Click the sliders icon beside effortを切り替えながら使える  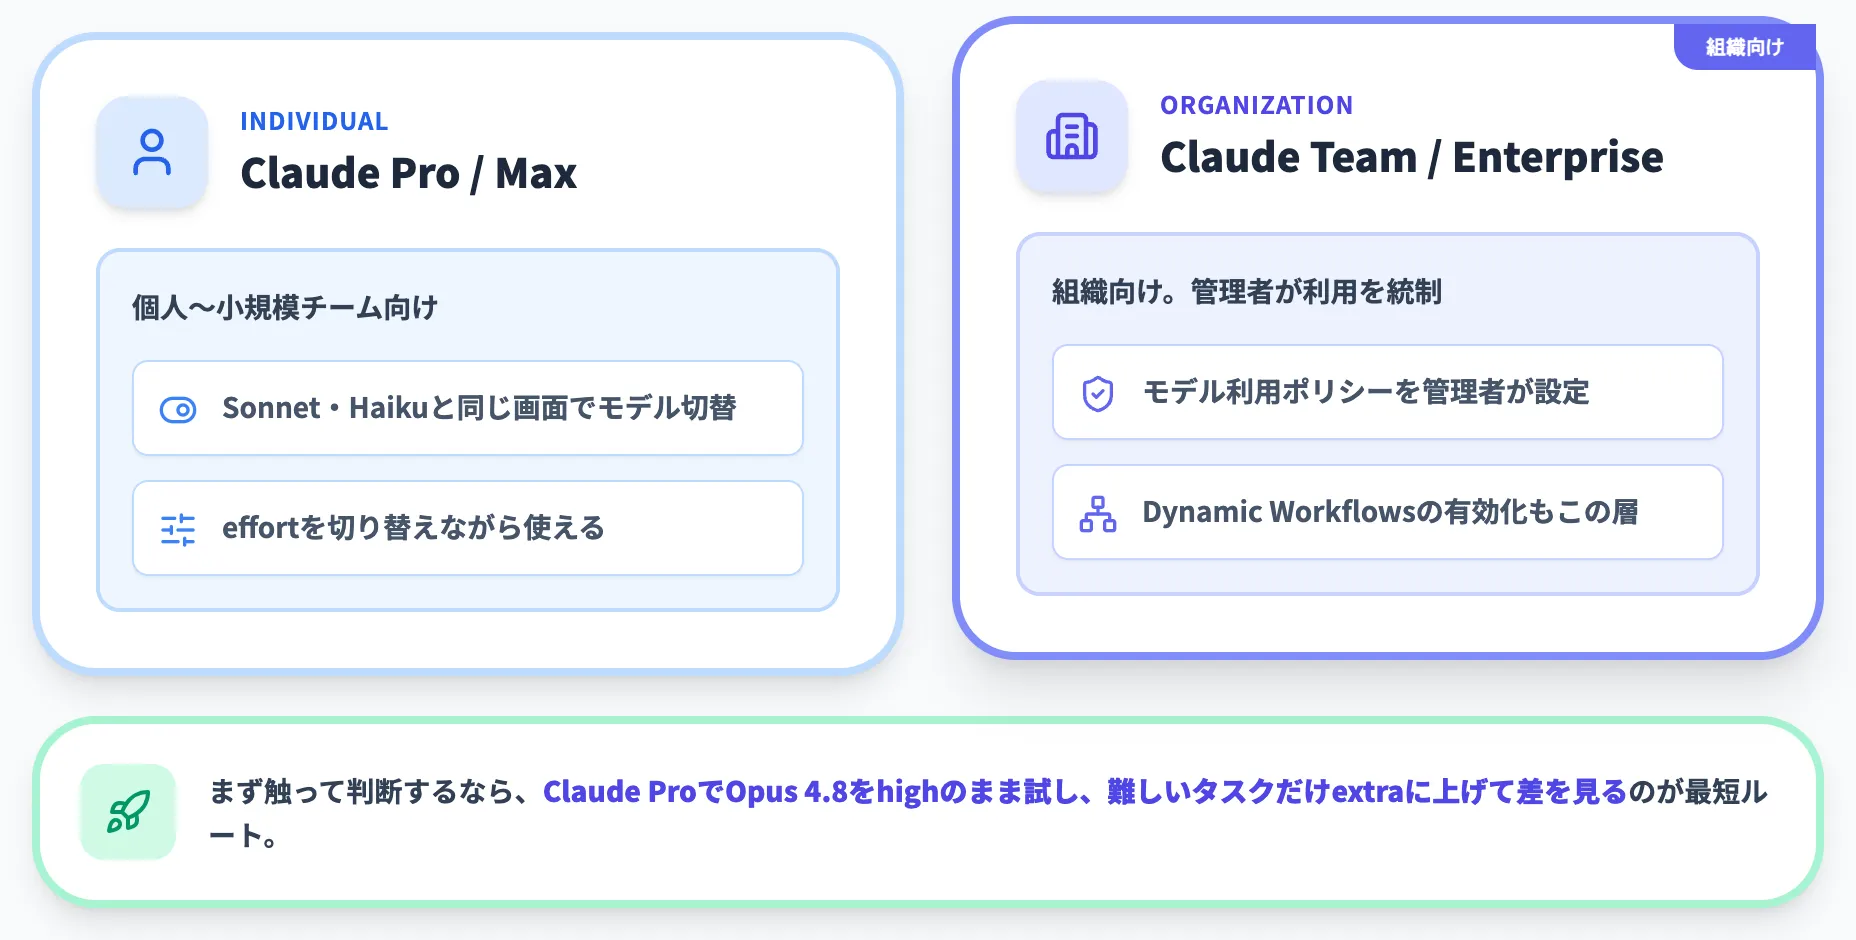tap(178, 529)
